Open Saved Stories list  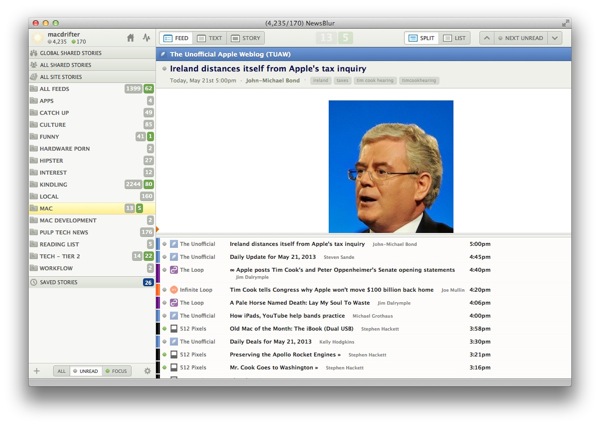(92, 282)
